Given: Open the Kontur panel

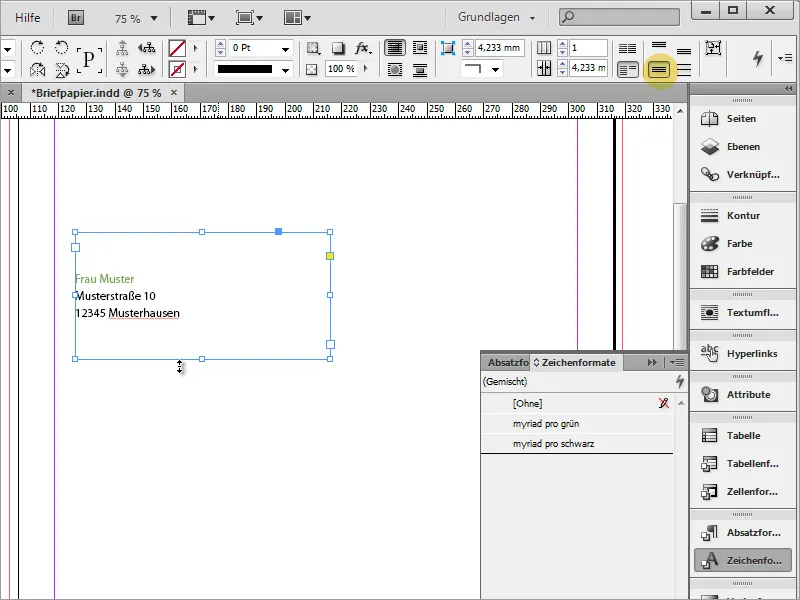Looking at the screenshot, I should (x=735, y=216).
